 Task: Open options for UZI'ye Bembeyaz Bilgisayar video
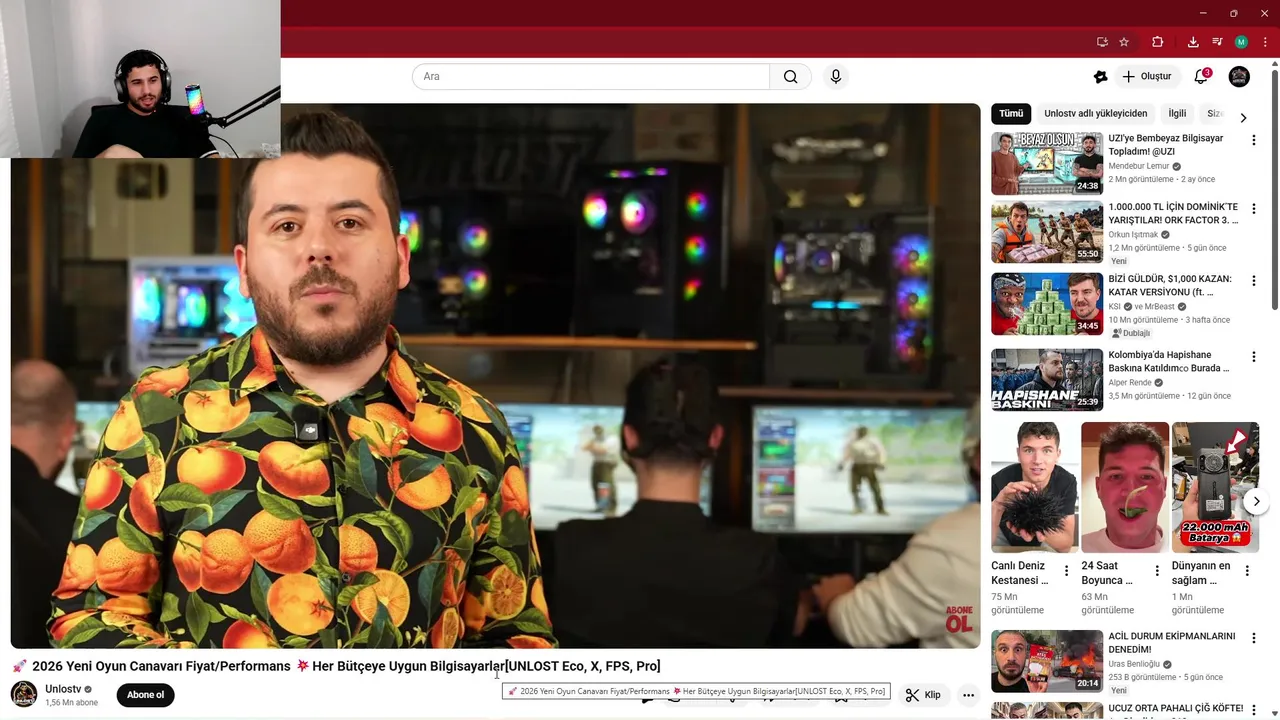(1253, 141)
